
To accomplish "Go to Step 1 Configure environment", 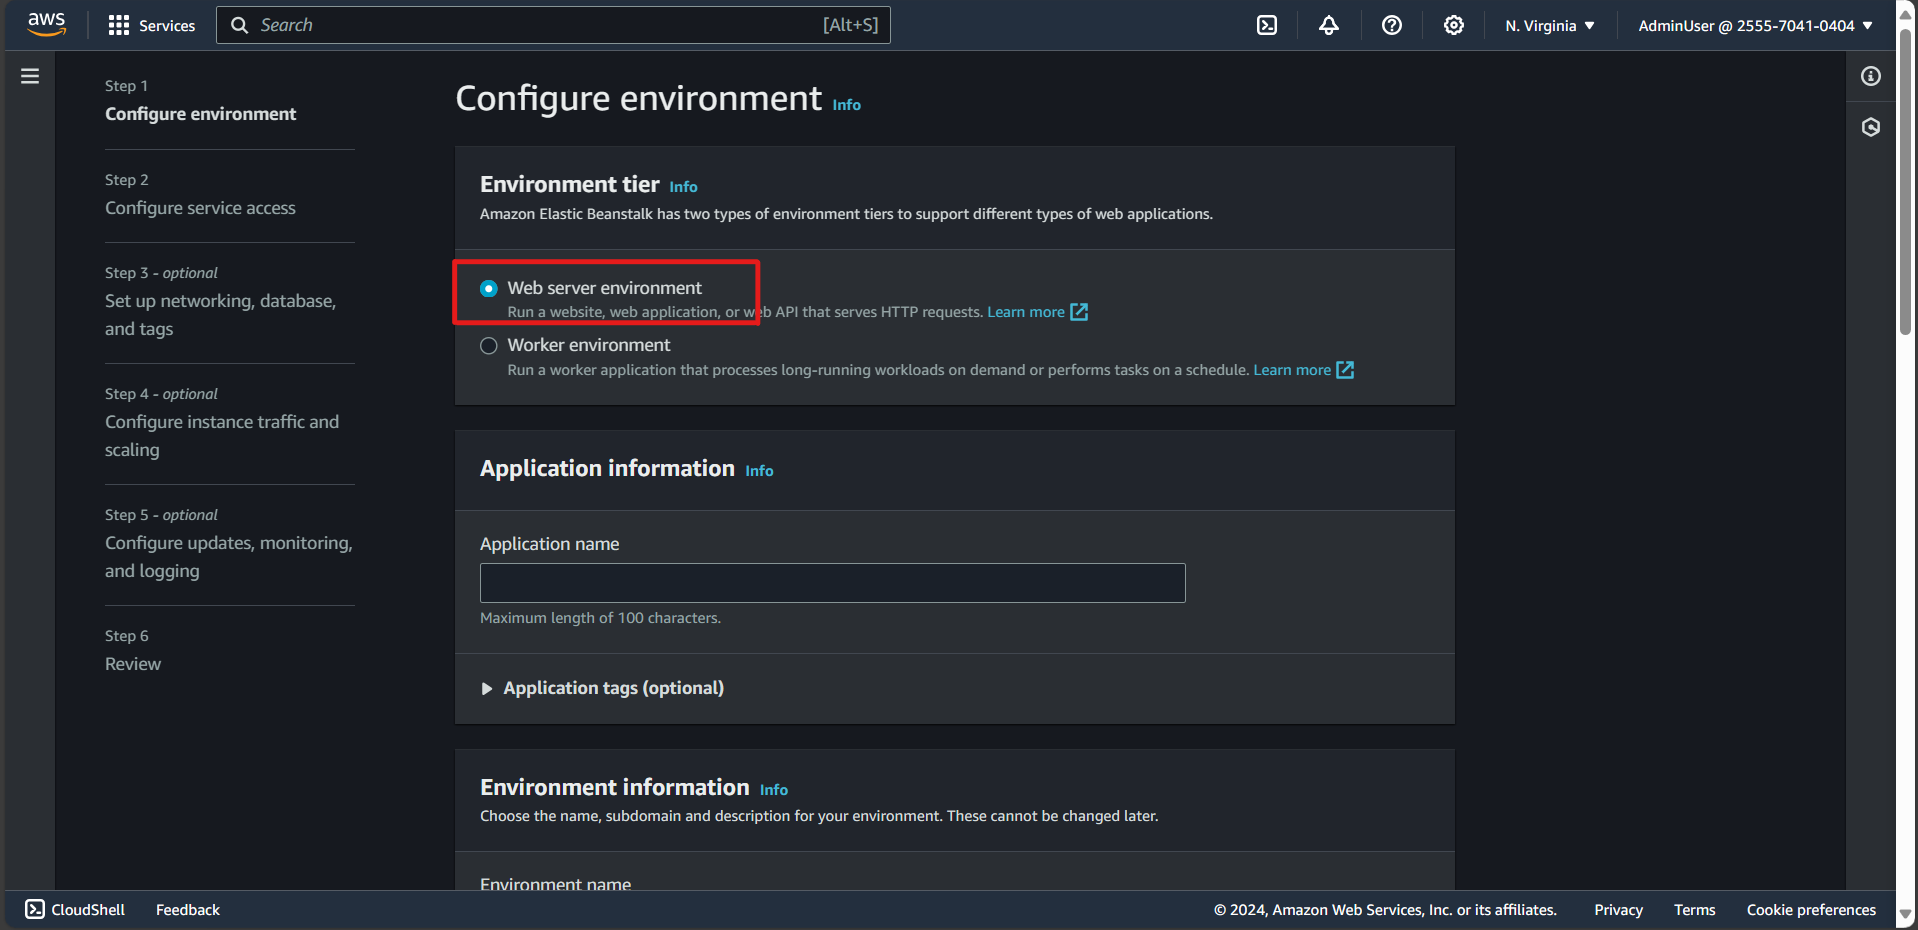I will (x=201, y=114).
